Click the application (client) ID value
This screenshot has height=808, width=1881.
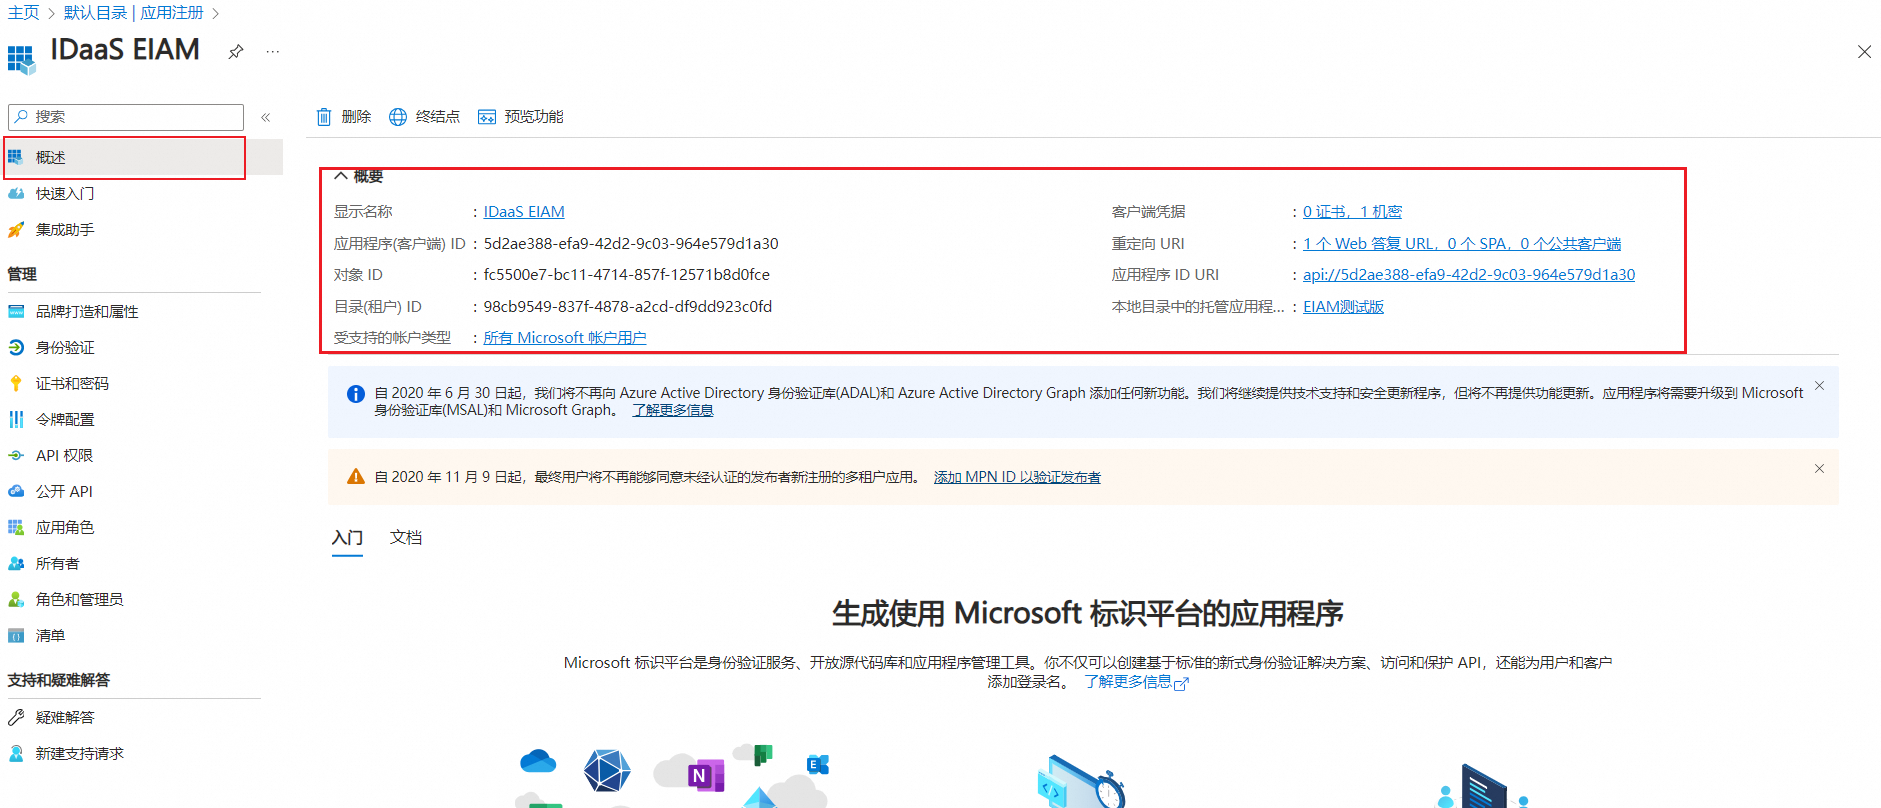(631, 244)
